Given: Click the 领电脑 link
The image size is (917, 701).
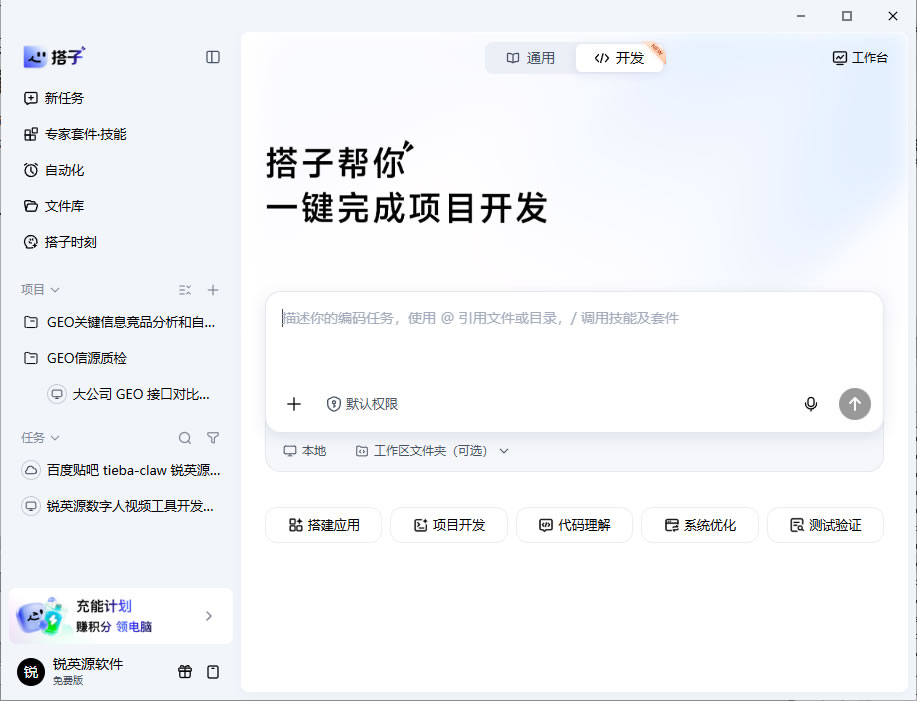Looking at the screenshot, I should 134,627.
